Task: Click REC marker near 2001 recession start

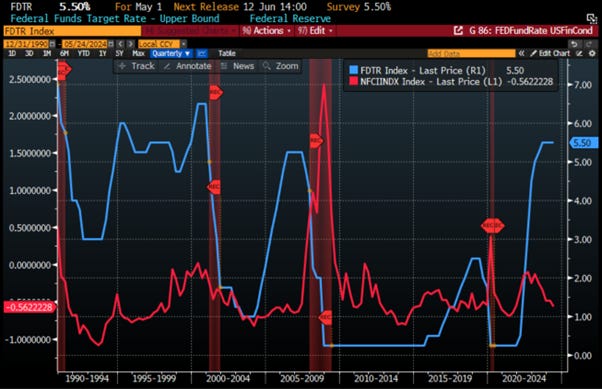Action: (216, 92)
